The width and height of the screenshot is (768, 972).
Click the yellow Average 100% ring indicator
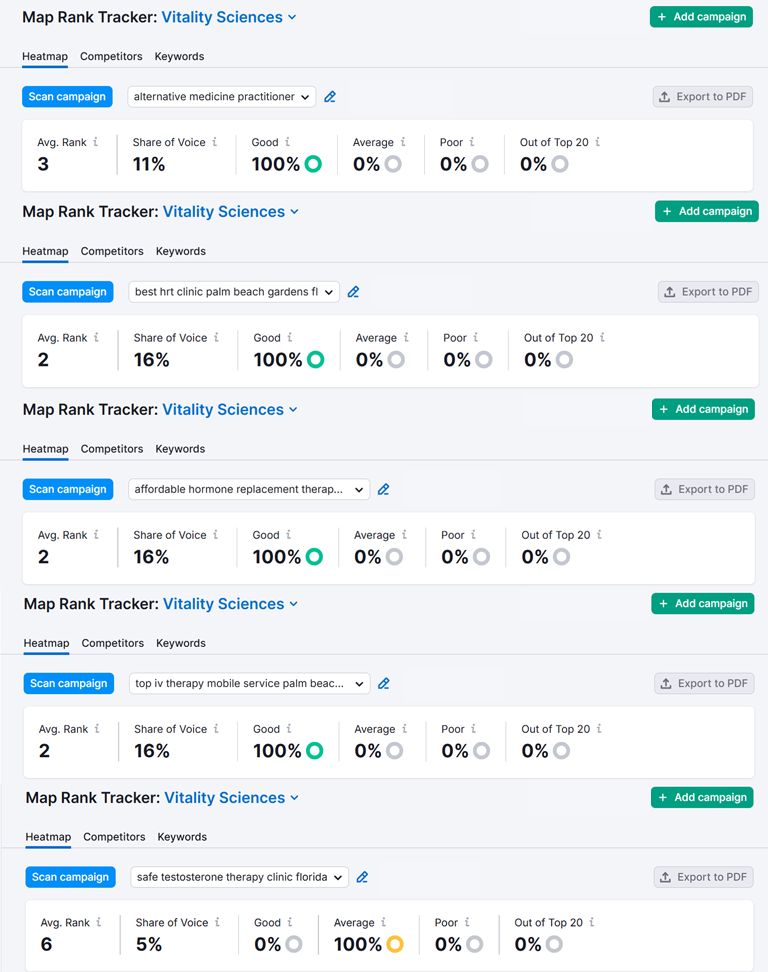[x=394, y=944]
